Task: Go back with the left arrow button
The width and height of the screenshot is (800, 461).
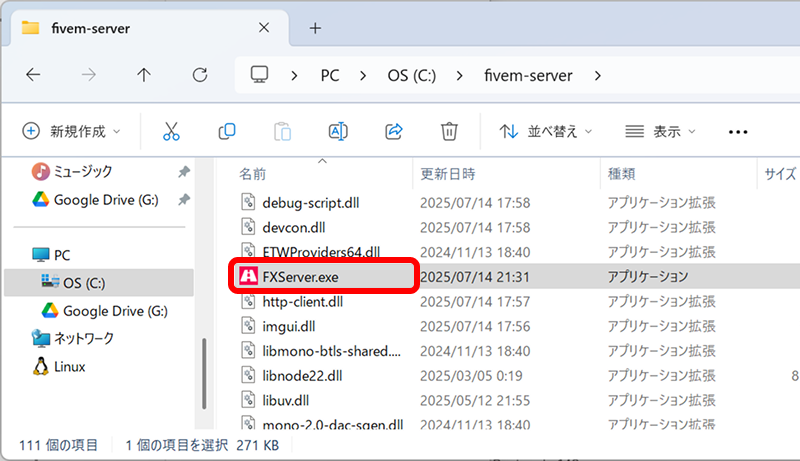Action: [33, 75]
